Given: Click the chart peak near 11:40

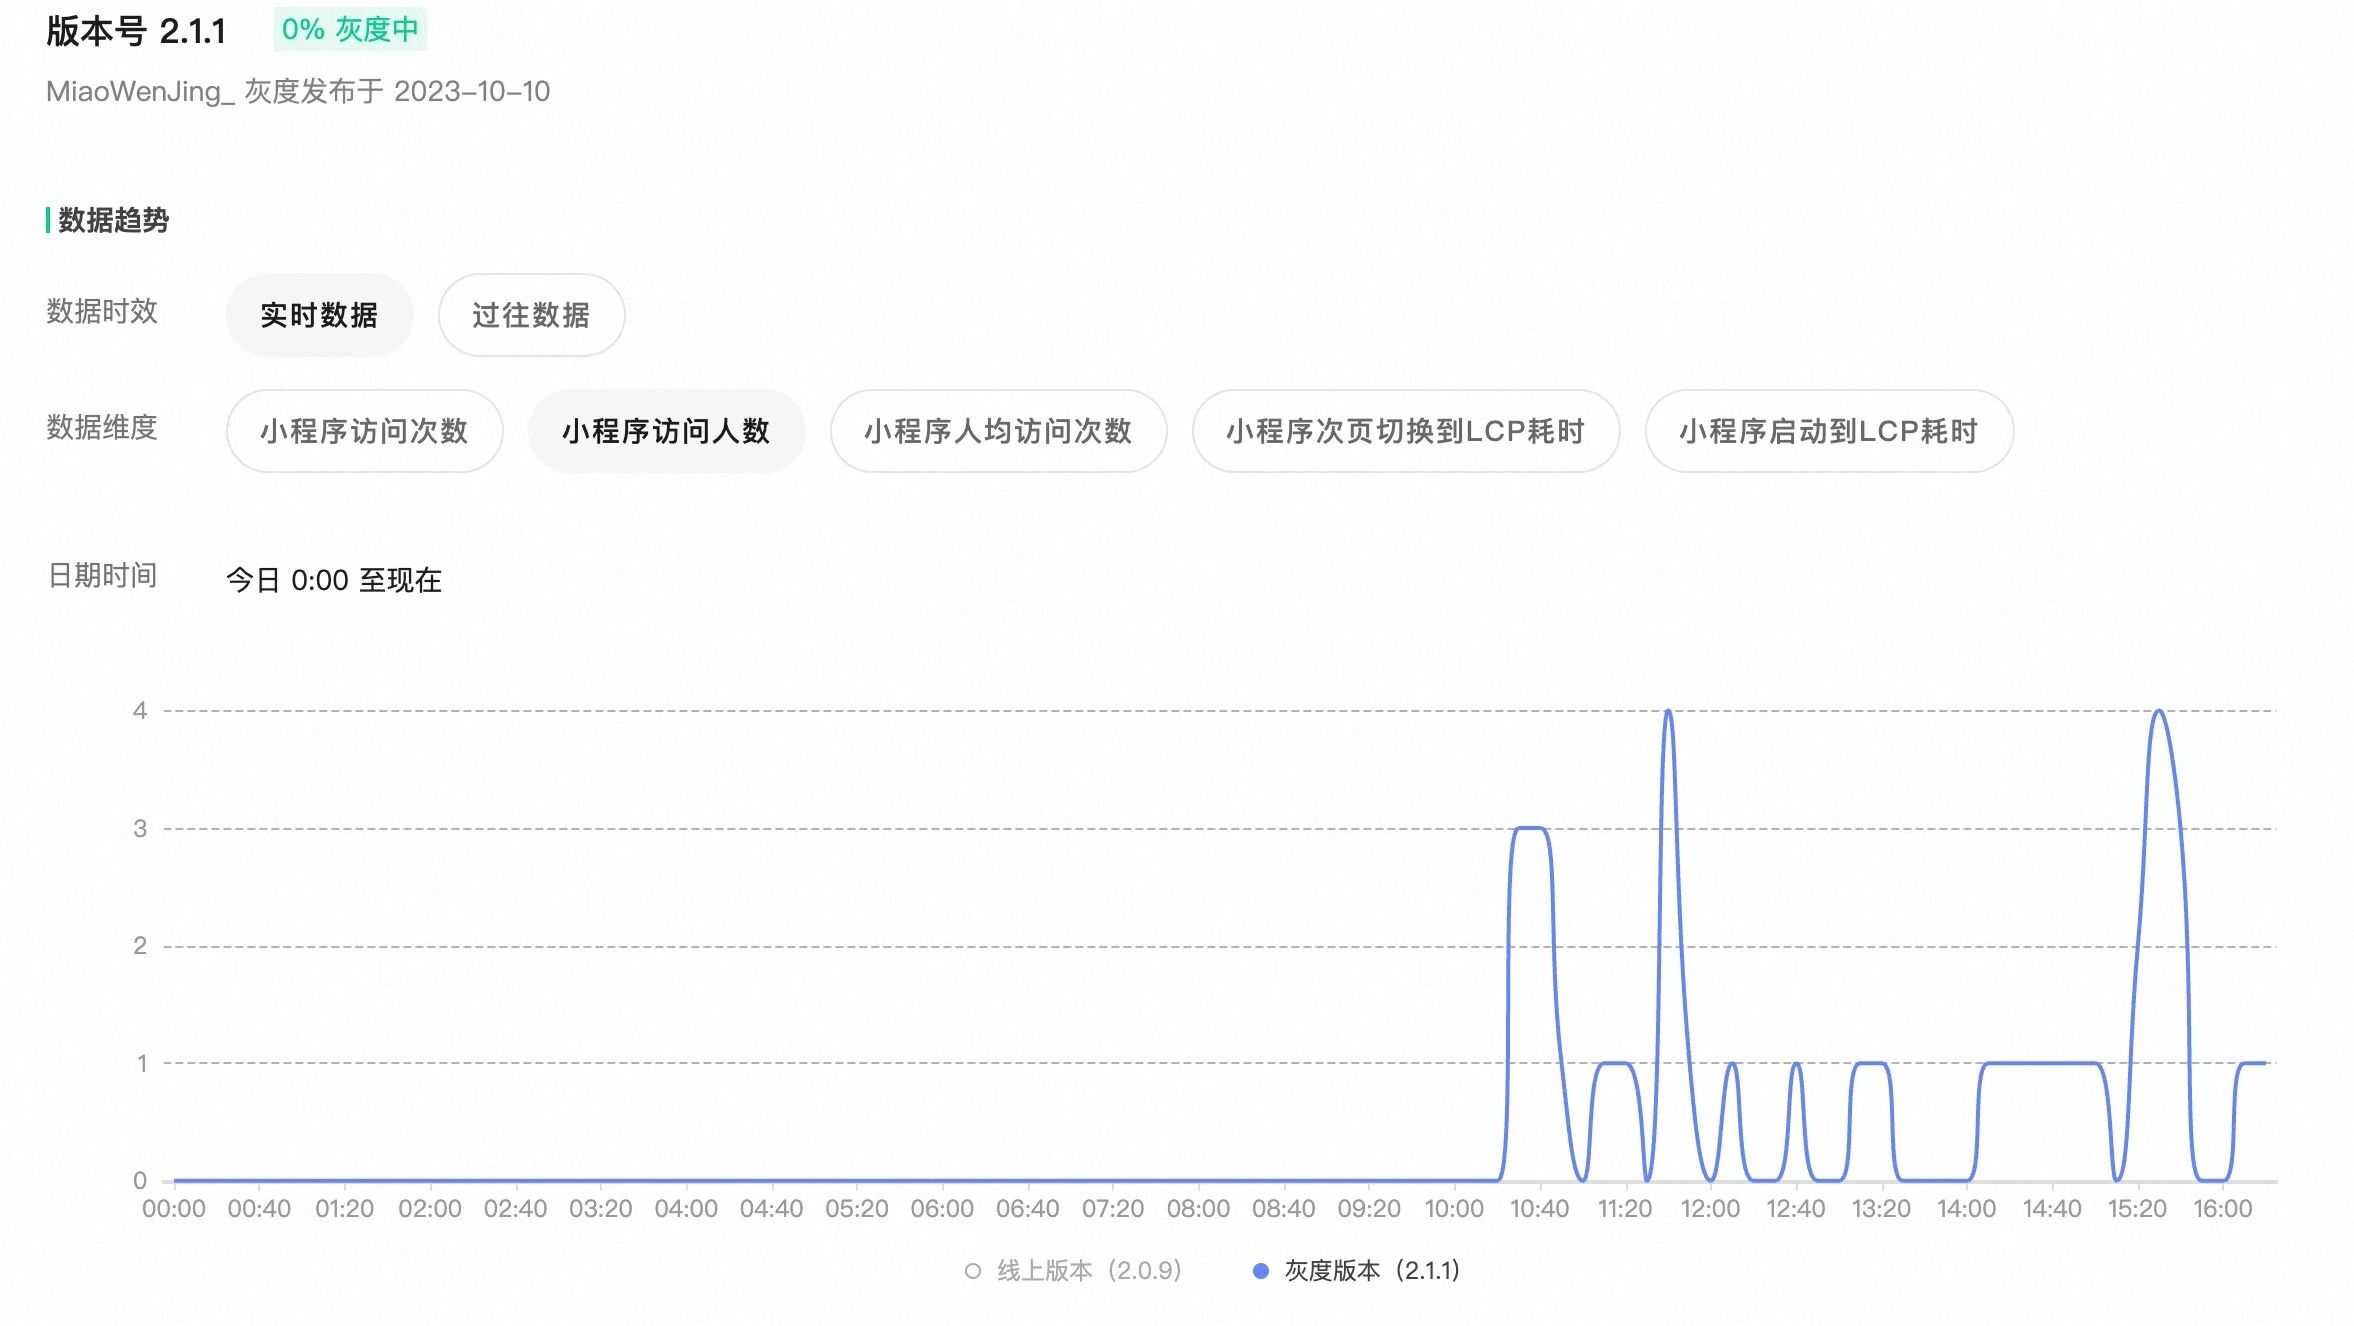Looking at the screenshot, I should pyautogui.click(x=1667, y=712).
